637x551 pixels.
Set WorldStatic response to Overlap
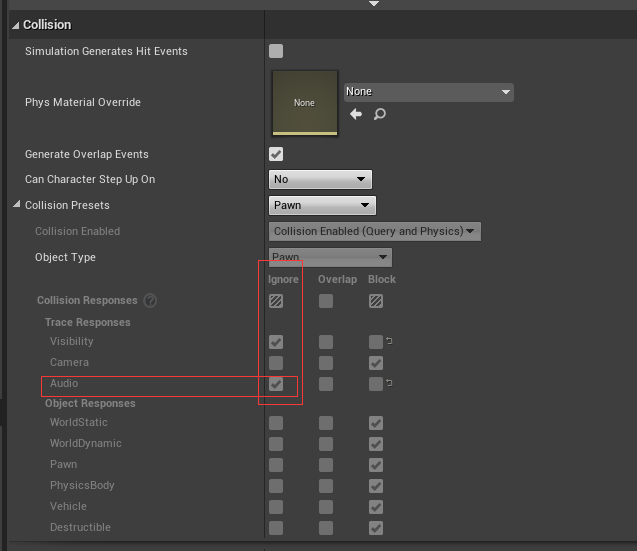click(x=326, y=423)
